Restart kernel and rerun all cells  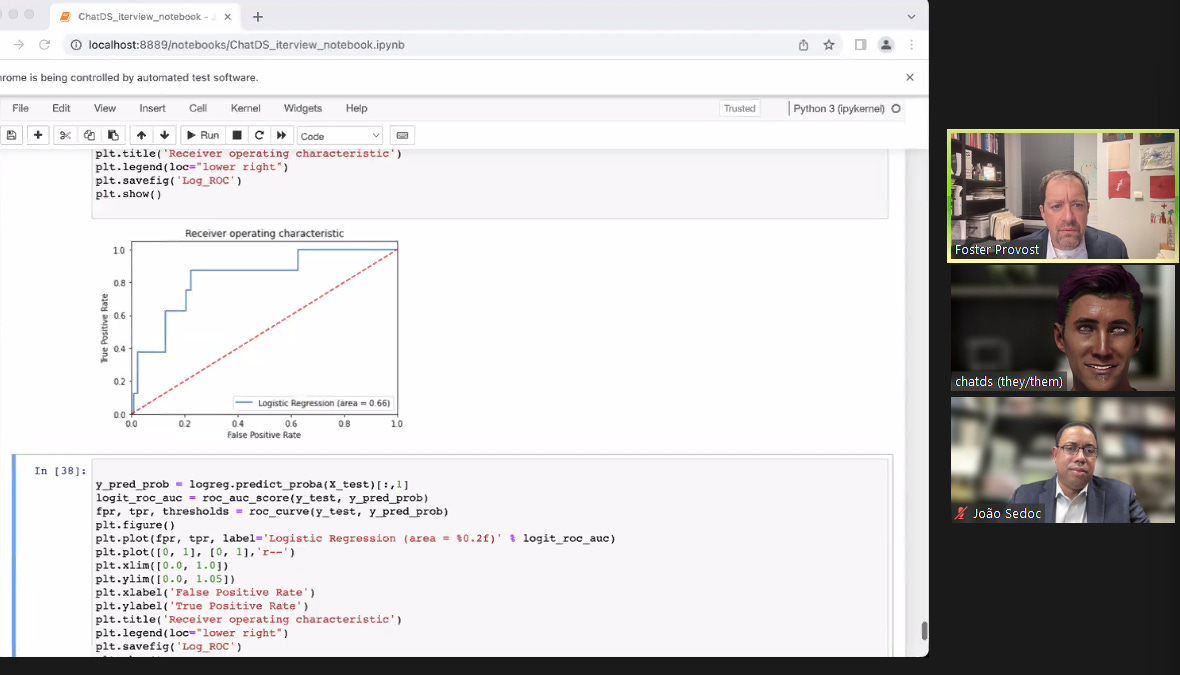(x=282, y=135)
